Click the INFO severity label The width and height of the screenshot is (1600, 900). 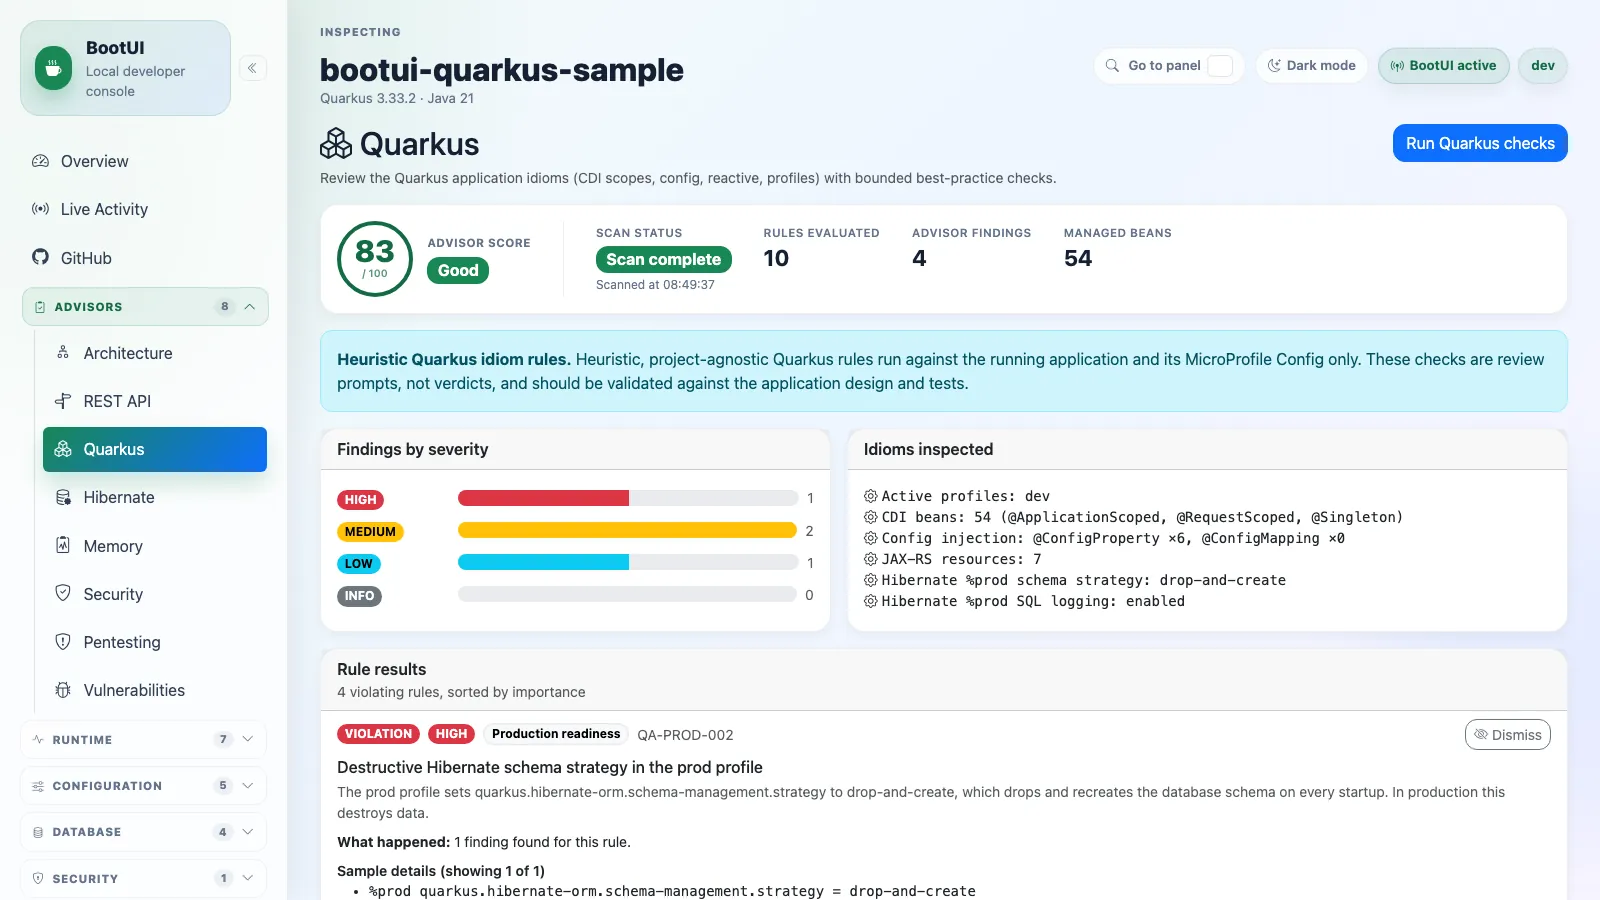[x=359, y=596]
